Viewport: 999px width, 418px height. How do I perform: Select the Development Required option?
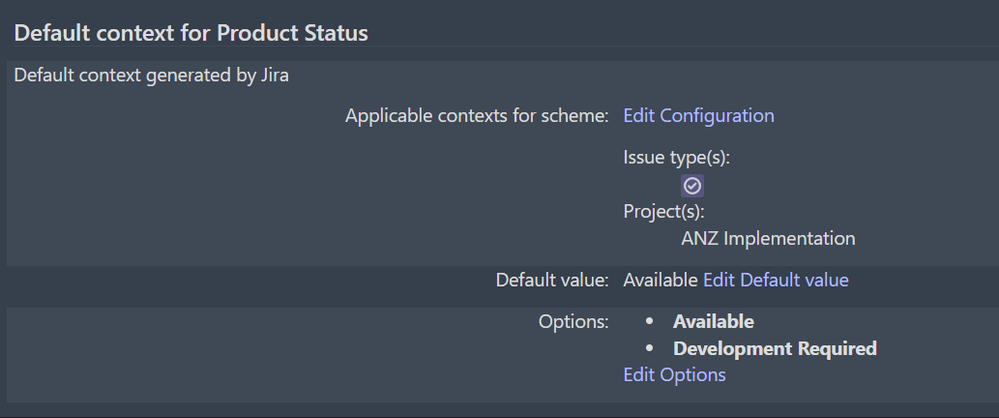point(774,348)
